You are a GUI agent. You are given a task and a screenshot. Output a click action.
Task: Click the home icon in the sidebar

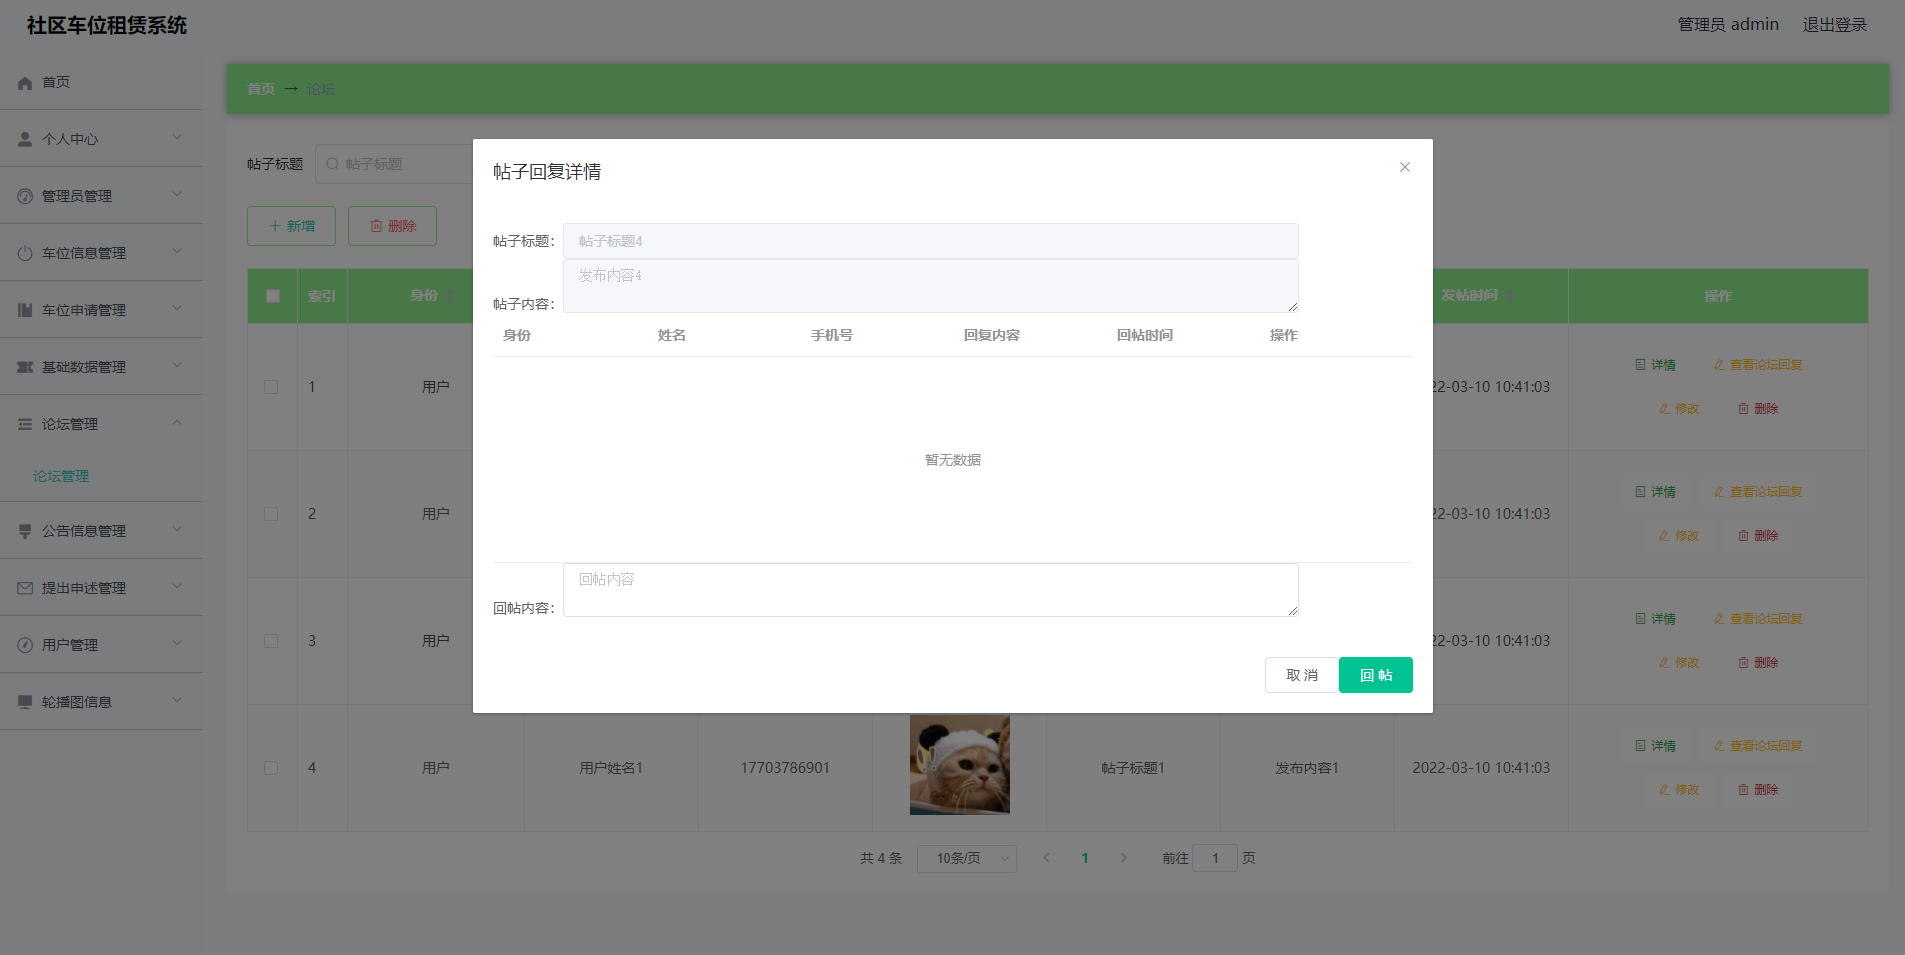25,83
